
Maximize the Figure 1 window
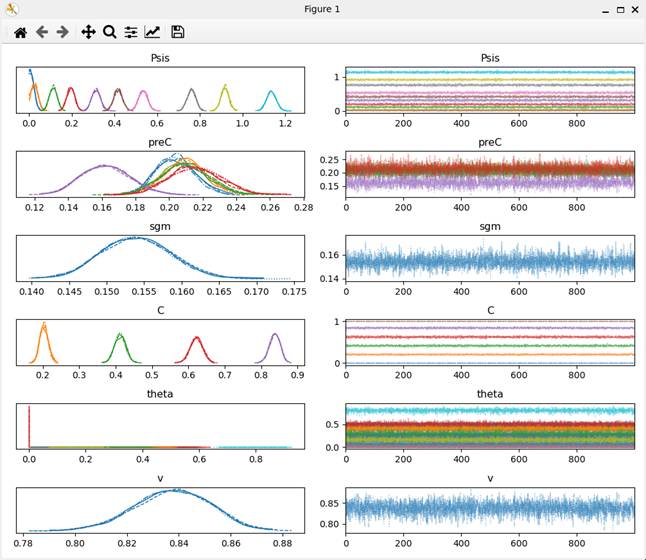point(620,9)
